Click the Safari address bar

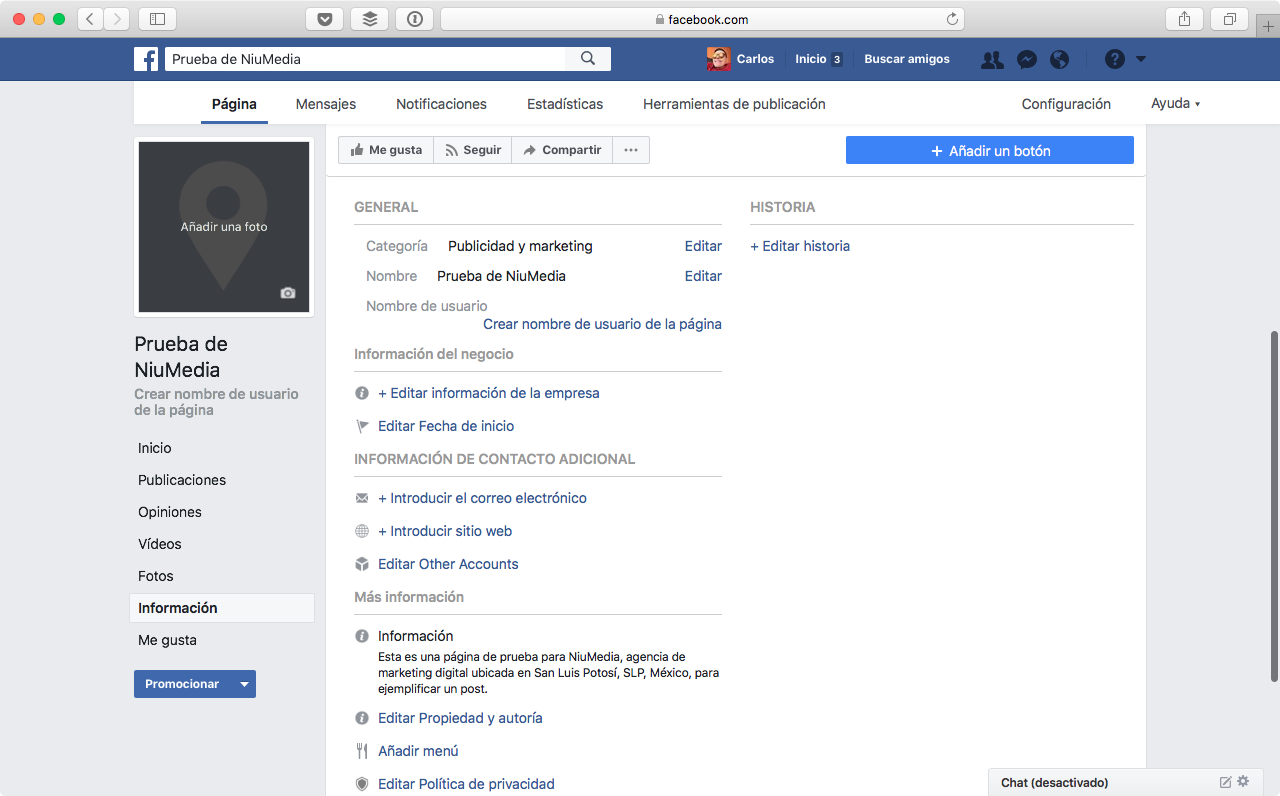coord(702,19)
